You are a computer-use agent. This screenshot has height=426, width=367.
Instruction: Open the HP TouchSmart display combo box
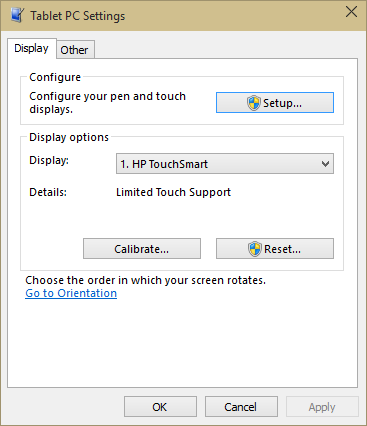225,164
